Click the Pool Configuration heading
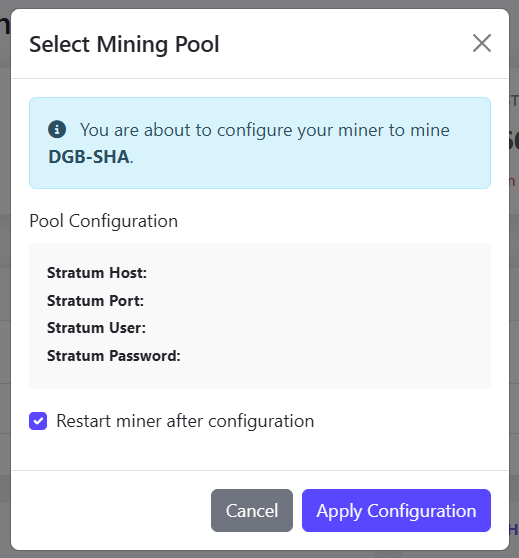Screen dimensions: 519x558 [x=104, y=221]
